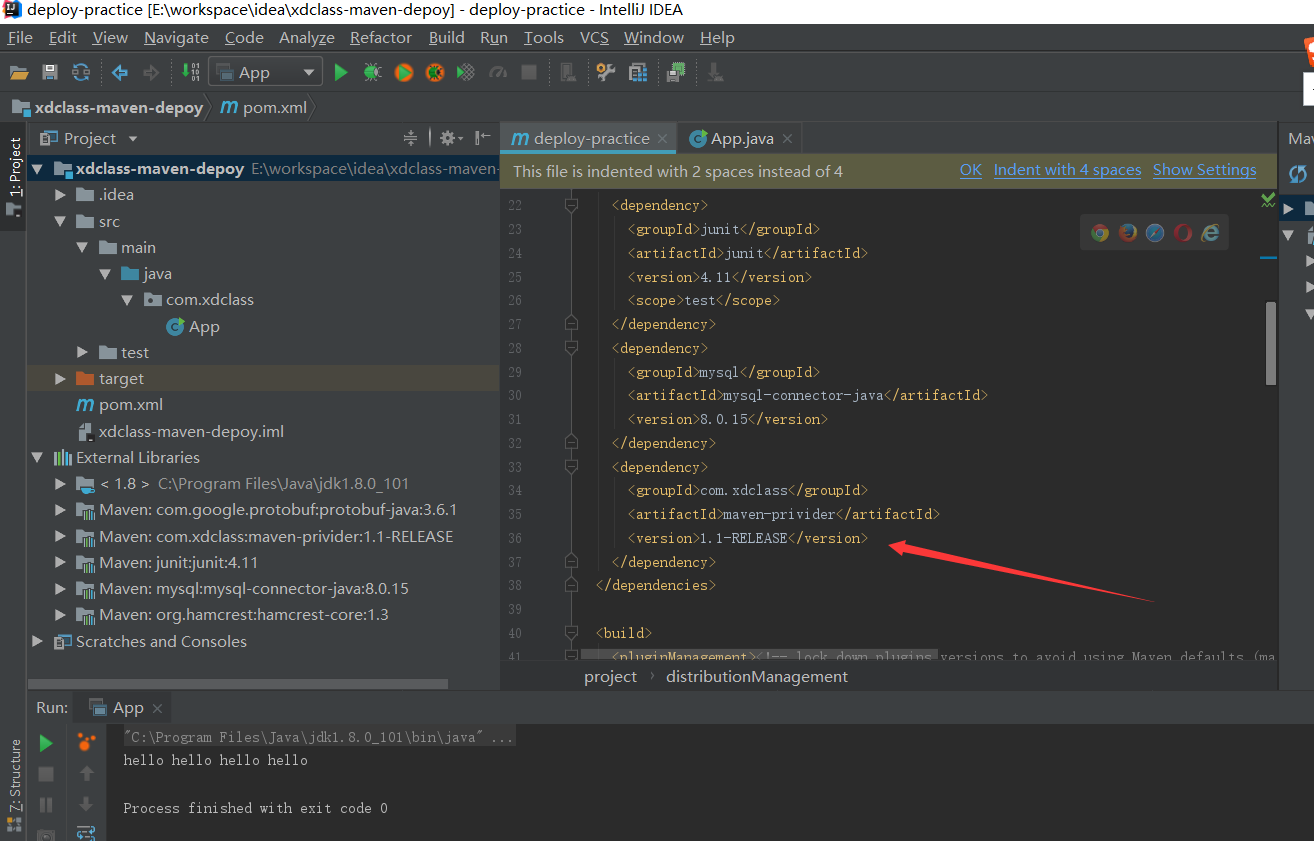
Task: Hide the Project tool window icon
Action: [483, 138]
